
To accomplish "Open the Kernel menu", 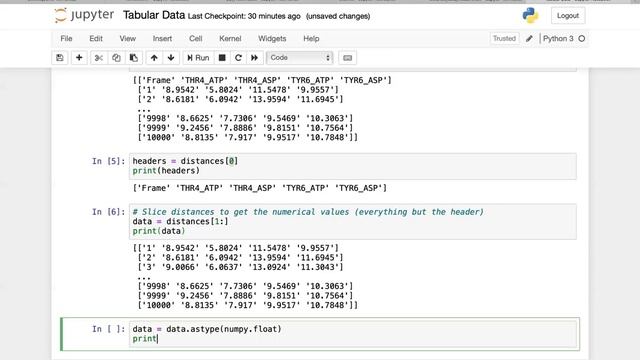I will 230,38.
